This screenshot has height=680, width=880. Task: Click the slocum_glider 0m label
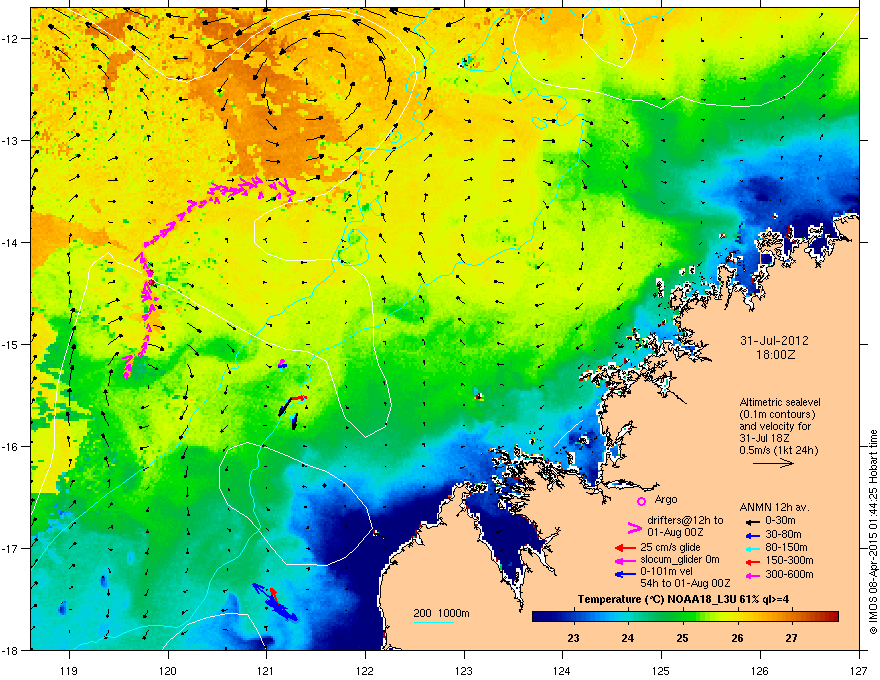680,560
